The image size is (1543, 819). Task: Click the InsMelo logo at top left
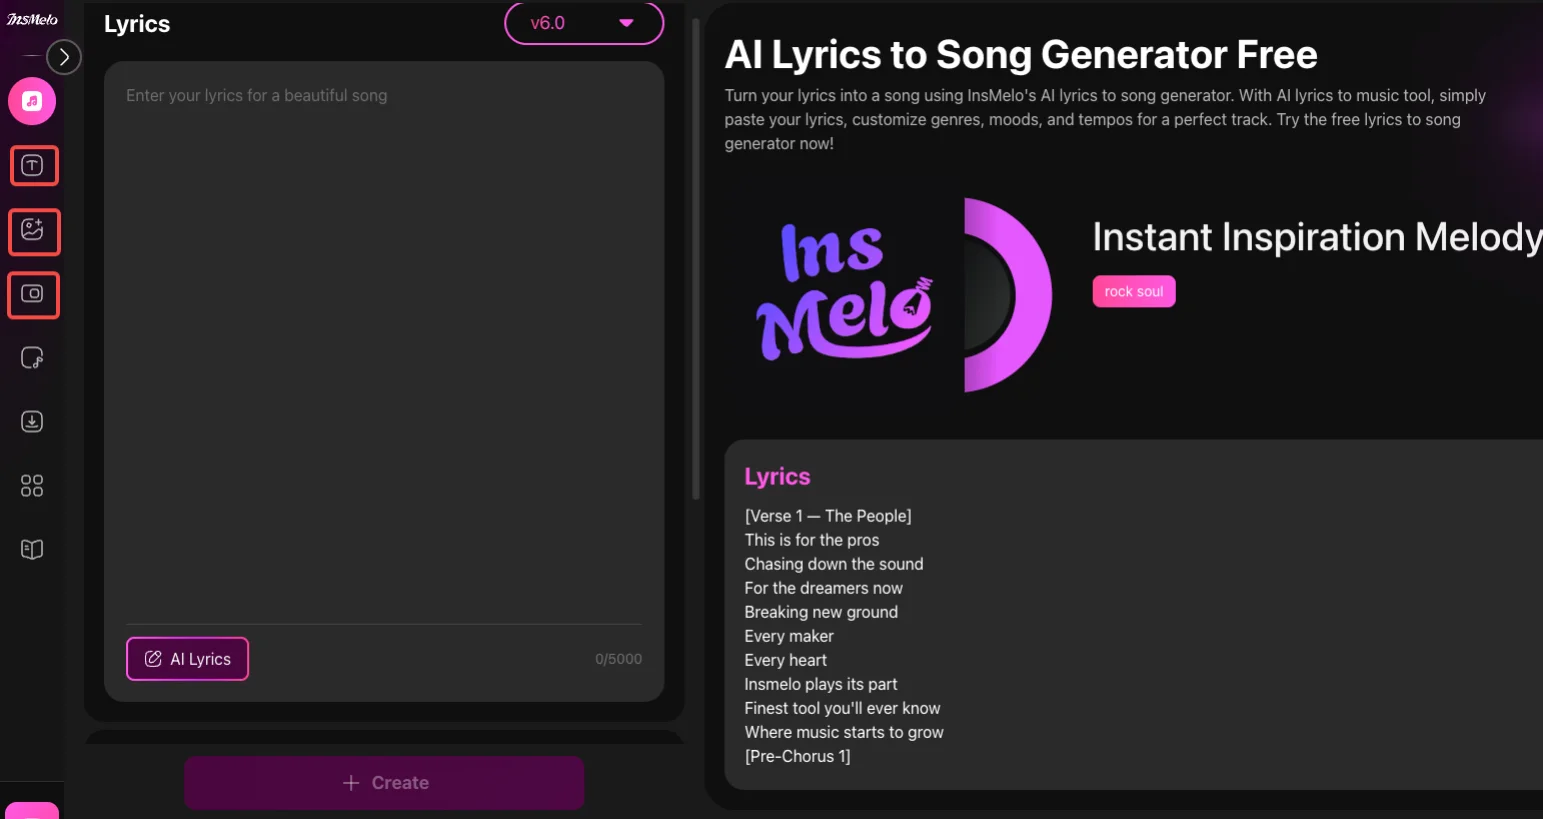(32, 20)
